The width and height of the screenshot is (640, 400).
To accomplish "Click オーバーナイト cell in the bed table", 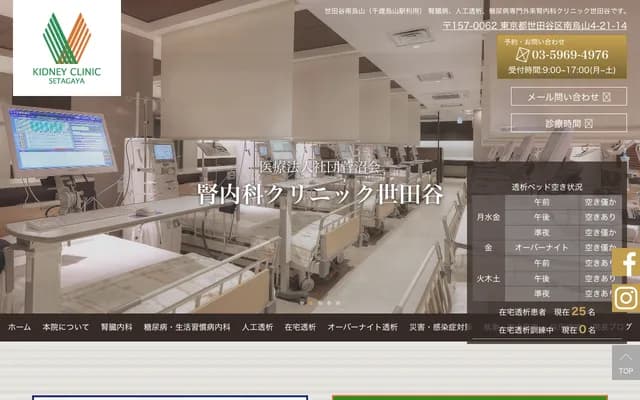I will point(541,248).
